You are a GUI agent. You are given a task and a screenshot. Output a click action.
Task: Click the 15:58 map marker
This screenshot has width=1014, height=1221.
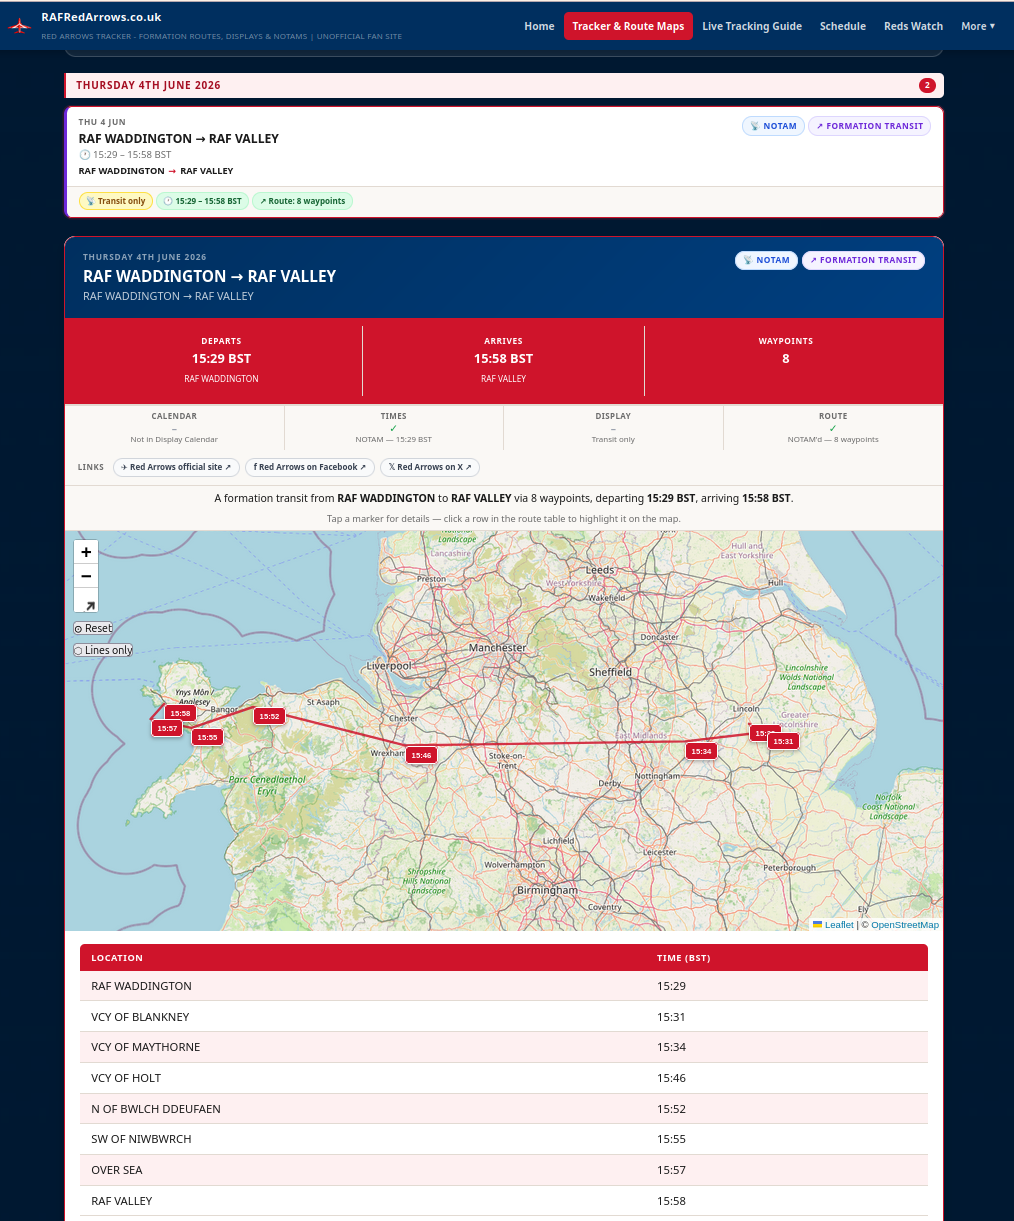(180, 714)
